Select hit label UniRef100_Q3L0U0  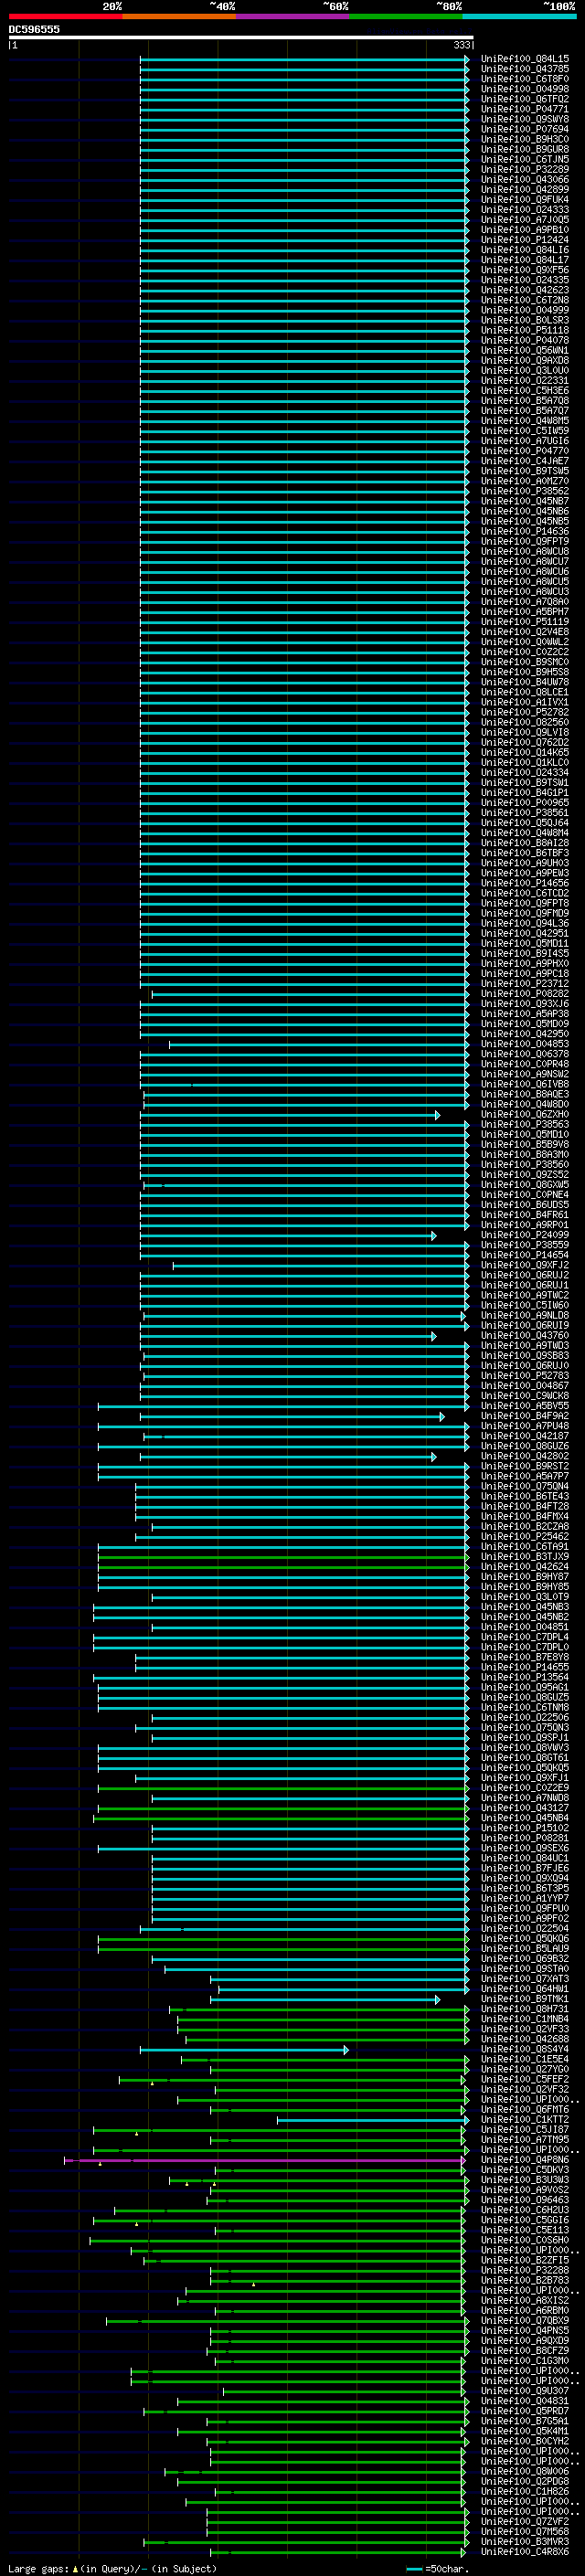(x=525, y=370)
